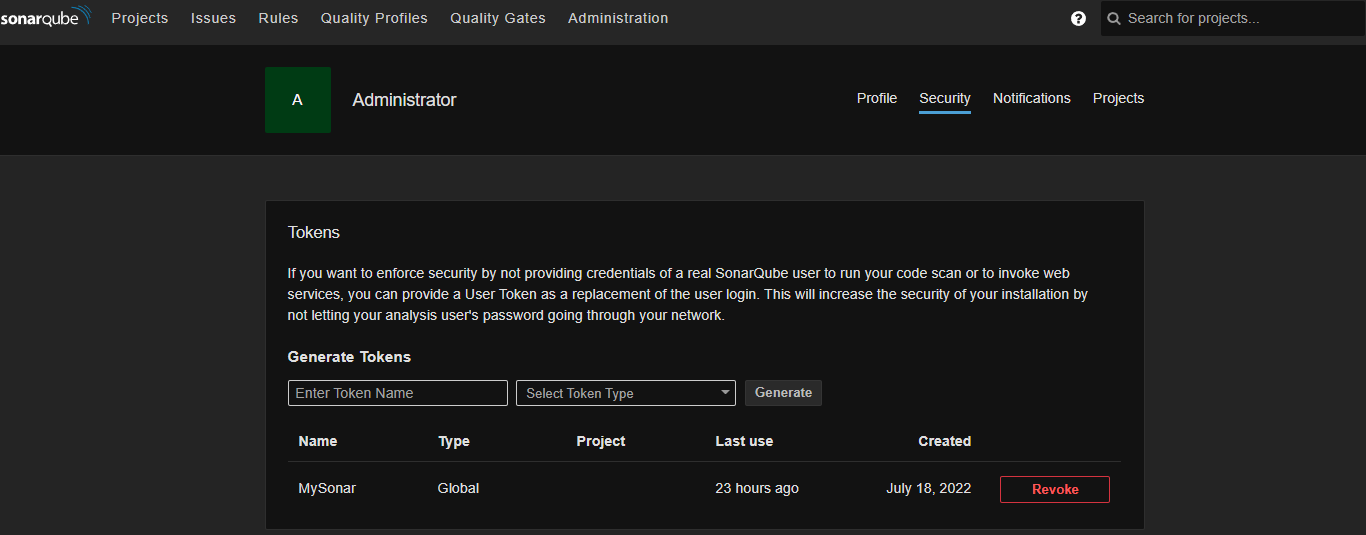Screen dimensions: 1366x535
Task: Open the help question mark icon
Action: click(x=1078, y=18)
